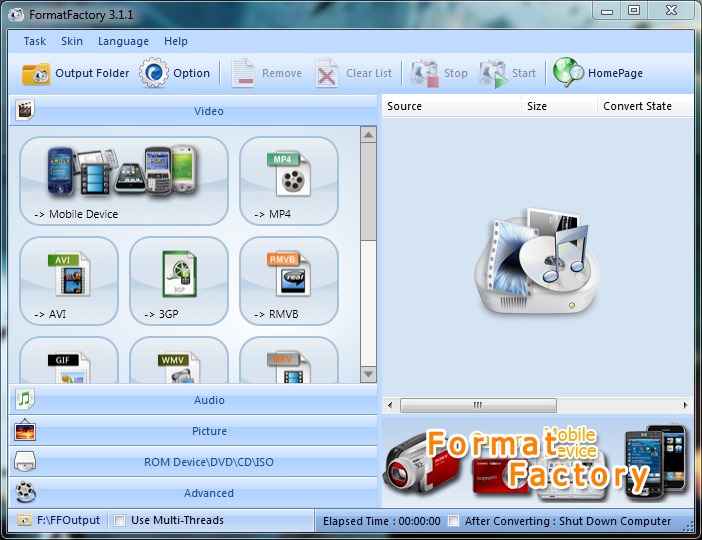Click the FormatFactory title bar icon
Image resolution: width=702 pixels, height=540 pixels.
pyautogui.click(x=16, y=15)
